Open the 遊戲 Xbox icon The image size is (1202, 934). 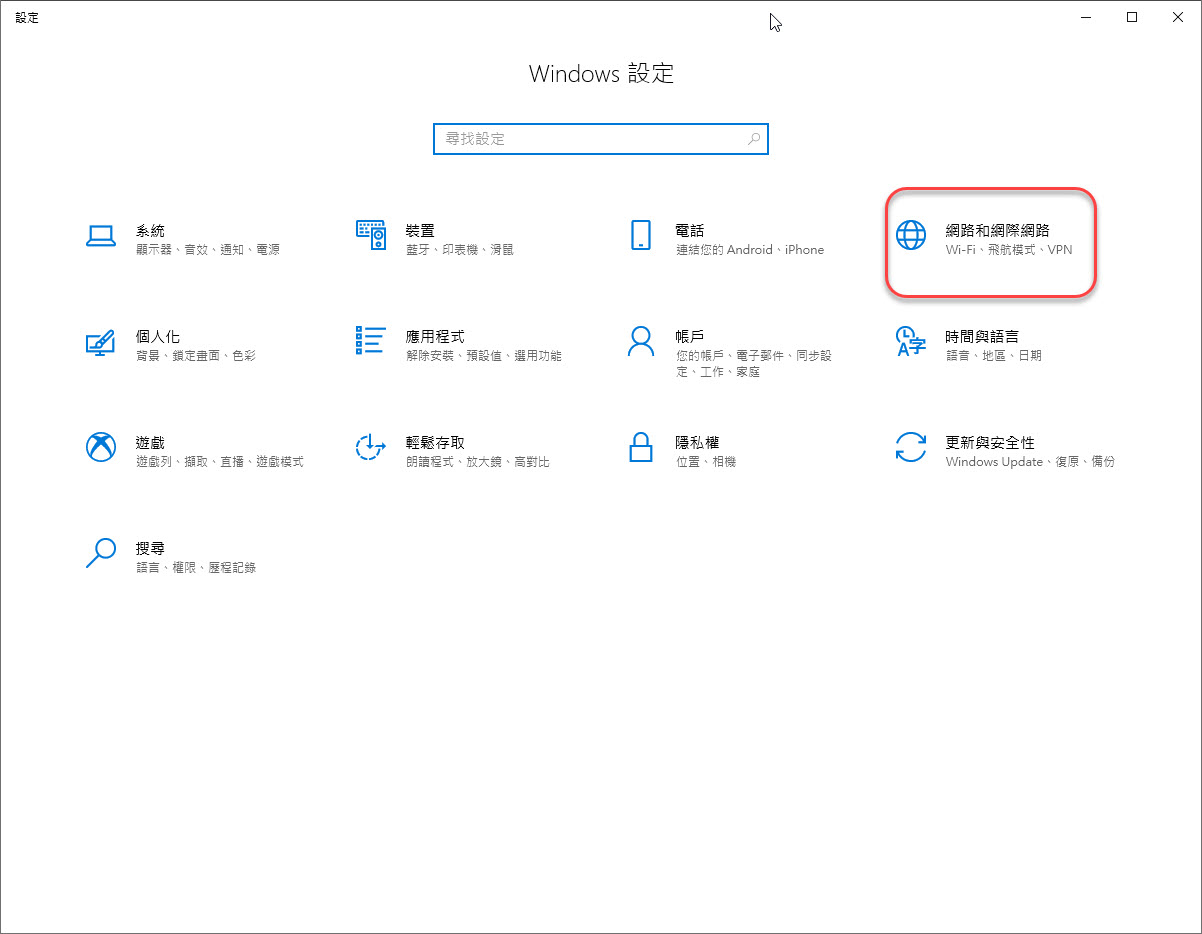(x=101, y=447)
